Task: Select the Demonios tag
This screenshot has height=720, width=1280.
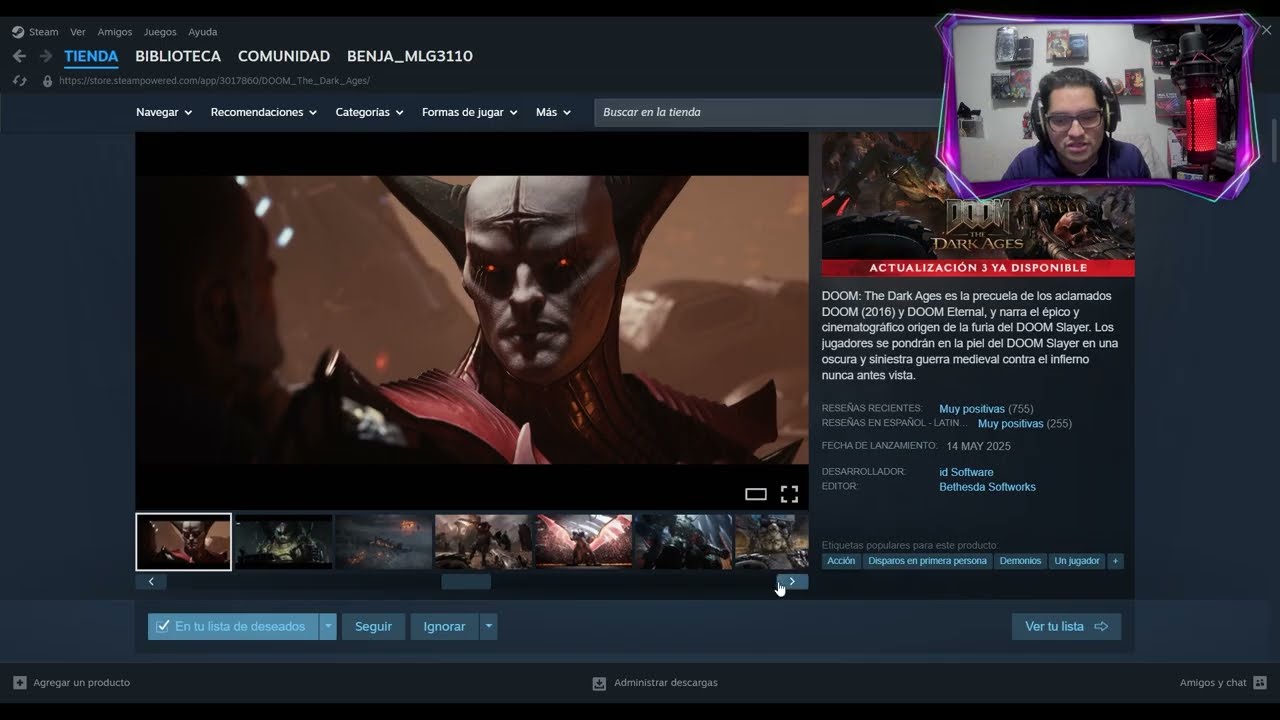Action: pos(1020,561)
